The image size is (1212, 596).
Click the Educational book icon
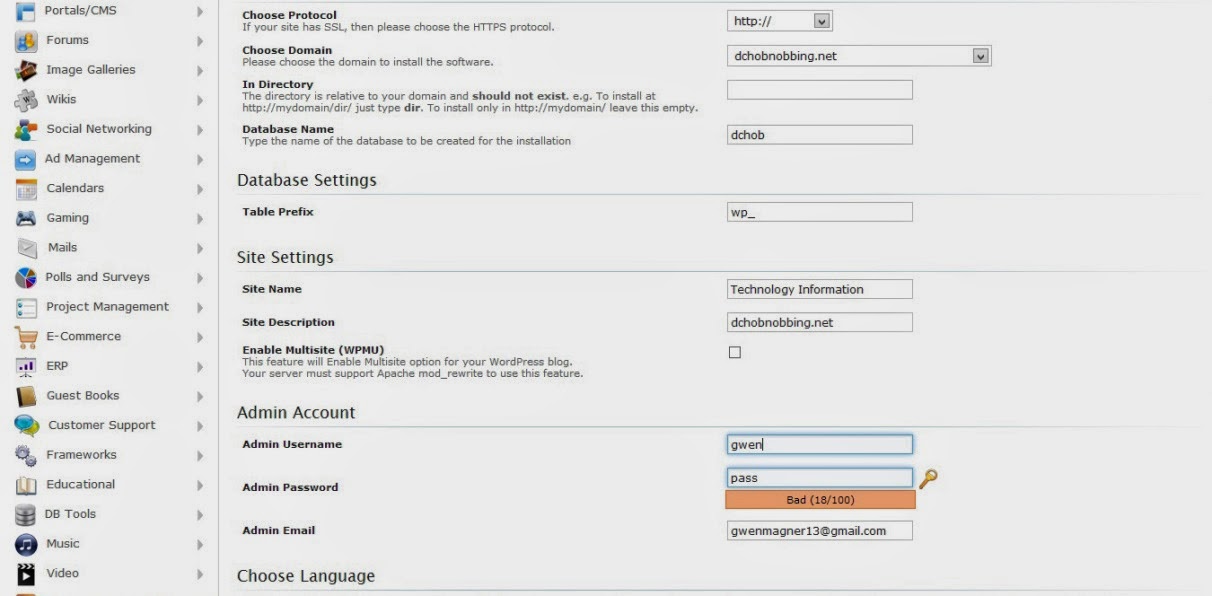[26, 485]
